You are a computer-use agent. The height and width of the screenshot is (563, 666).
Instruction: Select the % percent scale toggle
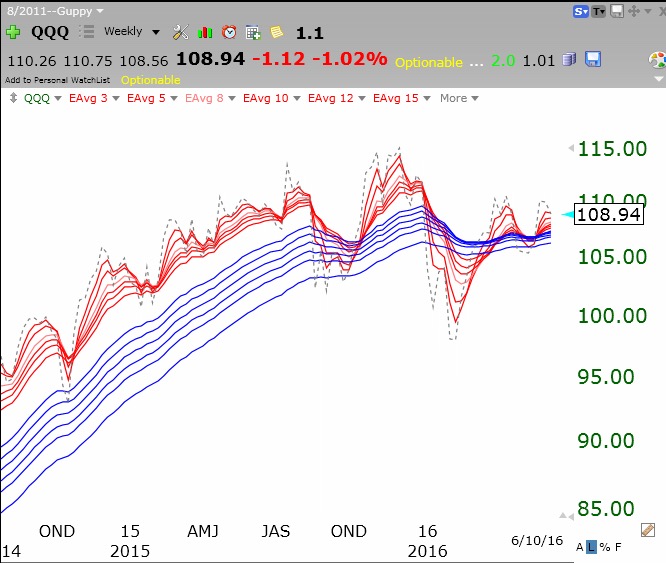[x=605, y=547]
